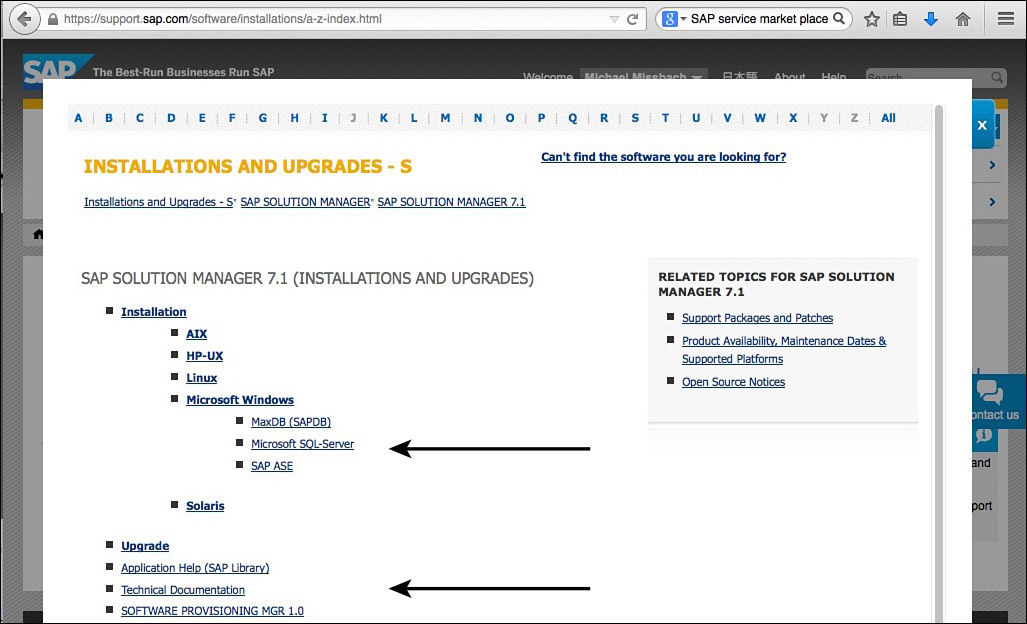
Task: Close the overlay with the X button
Action: [x=982, y=125]
